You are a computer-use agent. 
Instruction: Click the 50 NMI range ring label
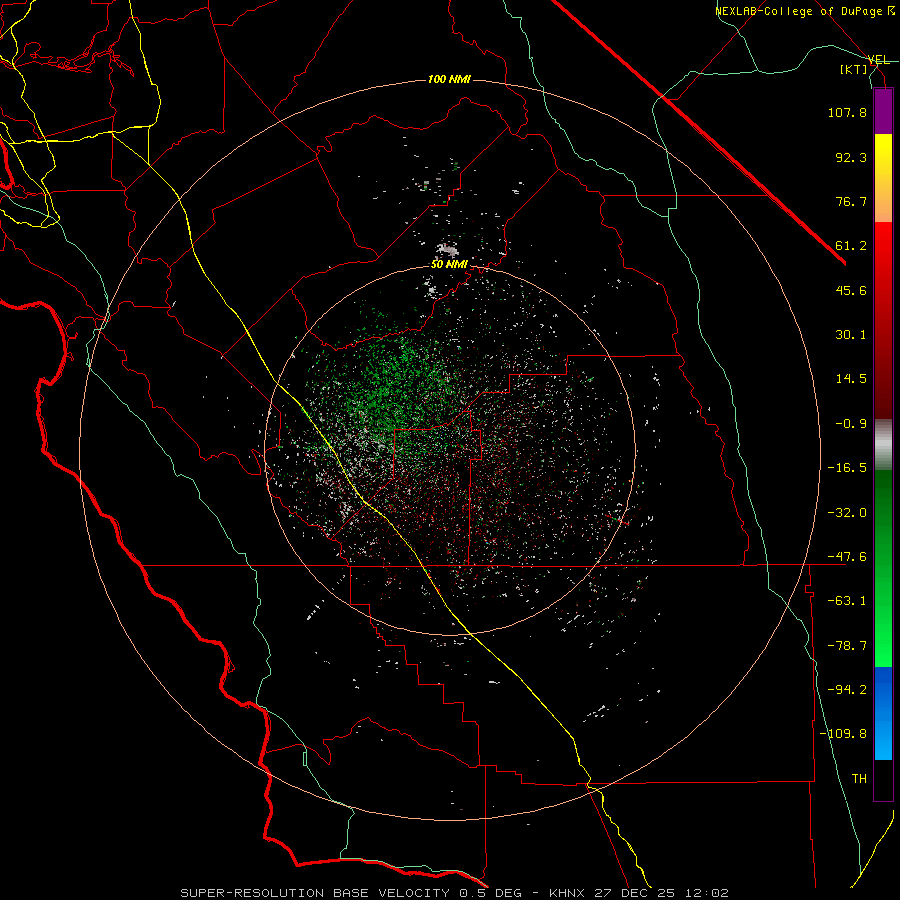[449, 265]
